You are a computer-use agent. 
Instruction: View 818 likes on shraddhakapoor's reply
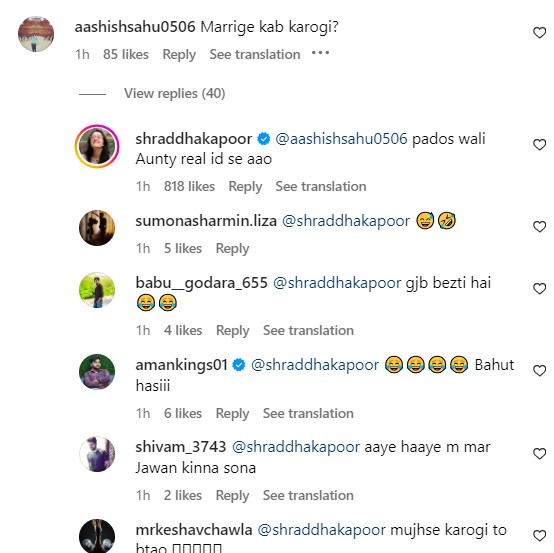click(189, 186)
